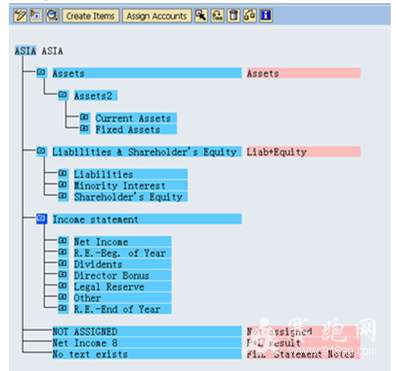396x371 pixels.
Task: Click the R.E.-End of Year folder icon
Action: coord(63,309)
